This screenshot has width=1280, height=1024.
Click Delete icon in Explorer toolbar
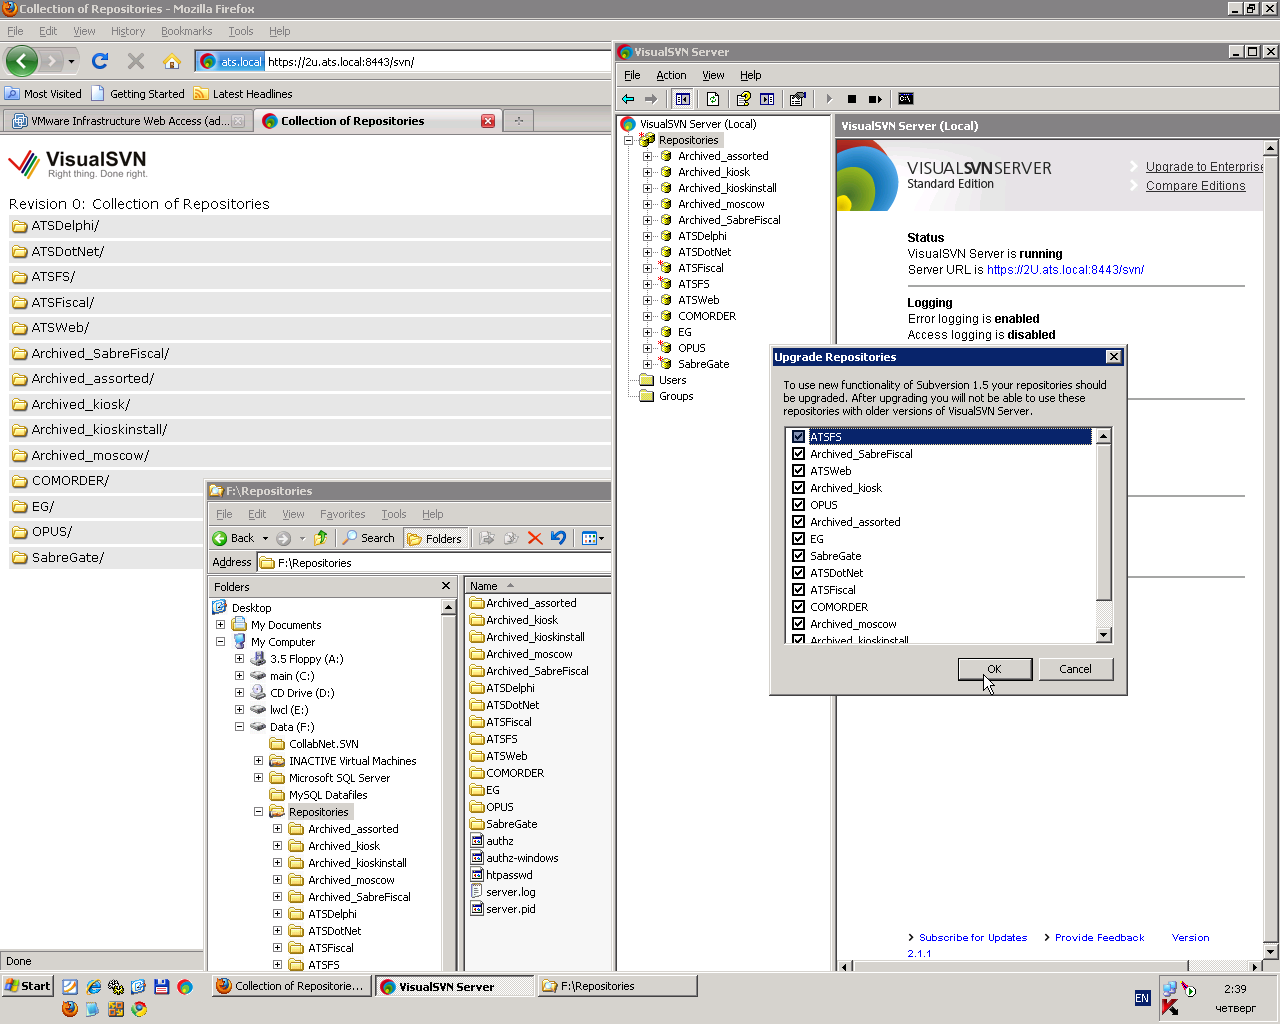pos(535,538)
